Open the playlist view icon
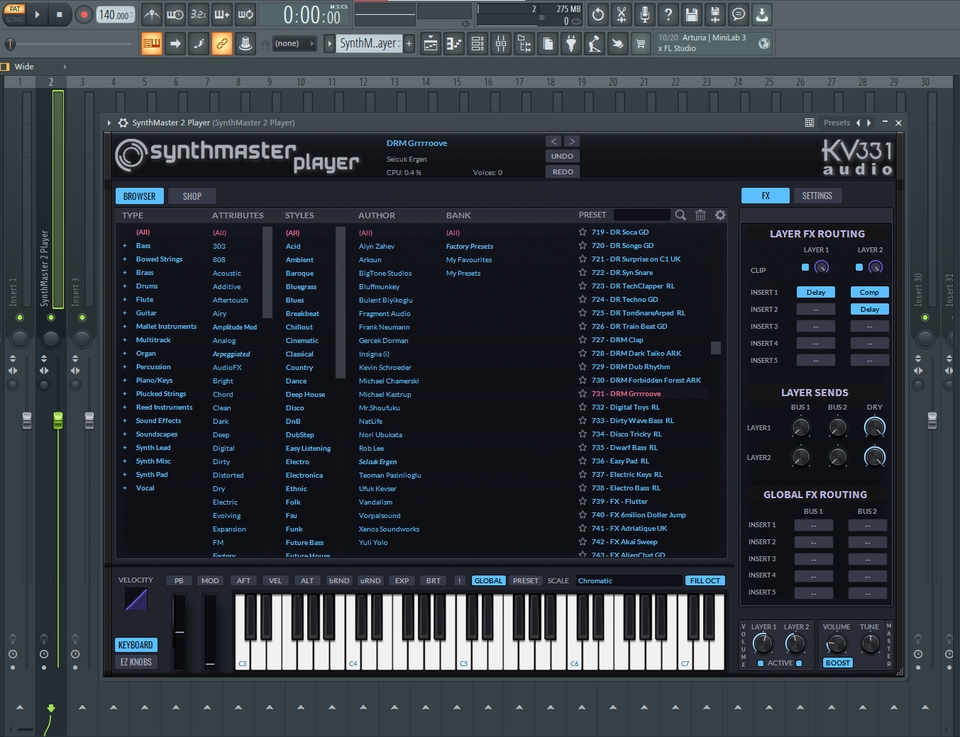 (x=430, y=43)
